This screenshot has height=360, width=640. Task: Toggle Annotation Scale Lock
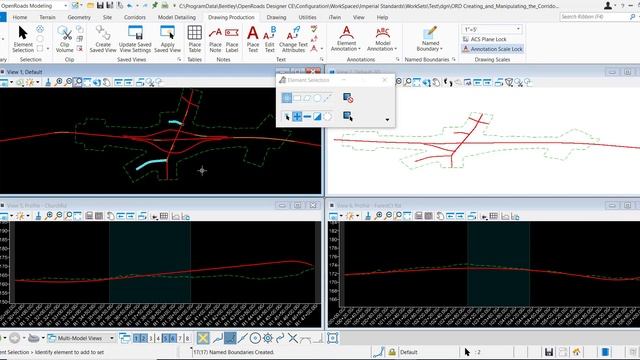click(x=493, y=49)
